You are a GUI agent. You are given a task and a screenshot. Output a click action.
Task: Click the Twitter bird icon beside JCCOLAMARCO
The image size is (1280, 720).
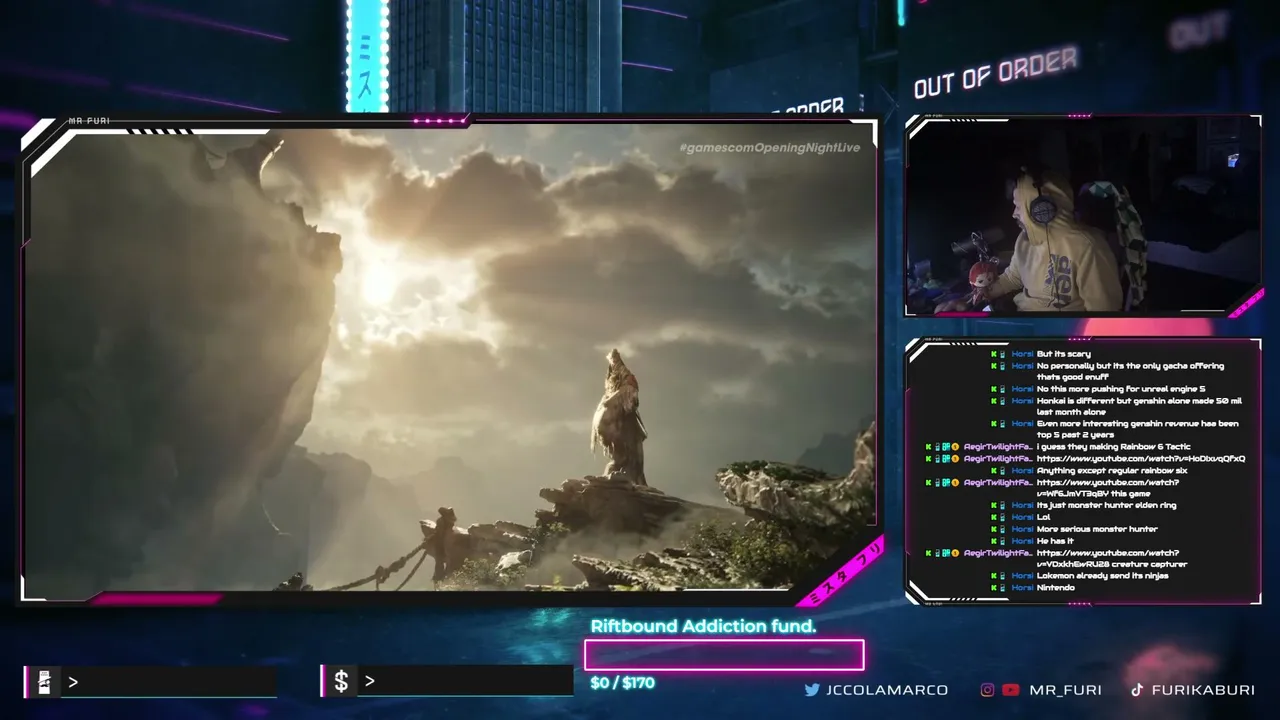coord(812,690)
